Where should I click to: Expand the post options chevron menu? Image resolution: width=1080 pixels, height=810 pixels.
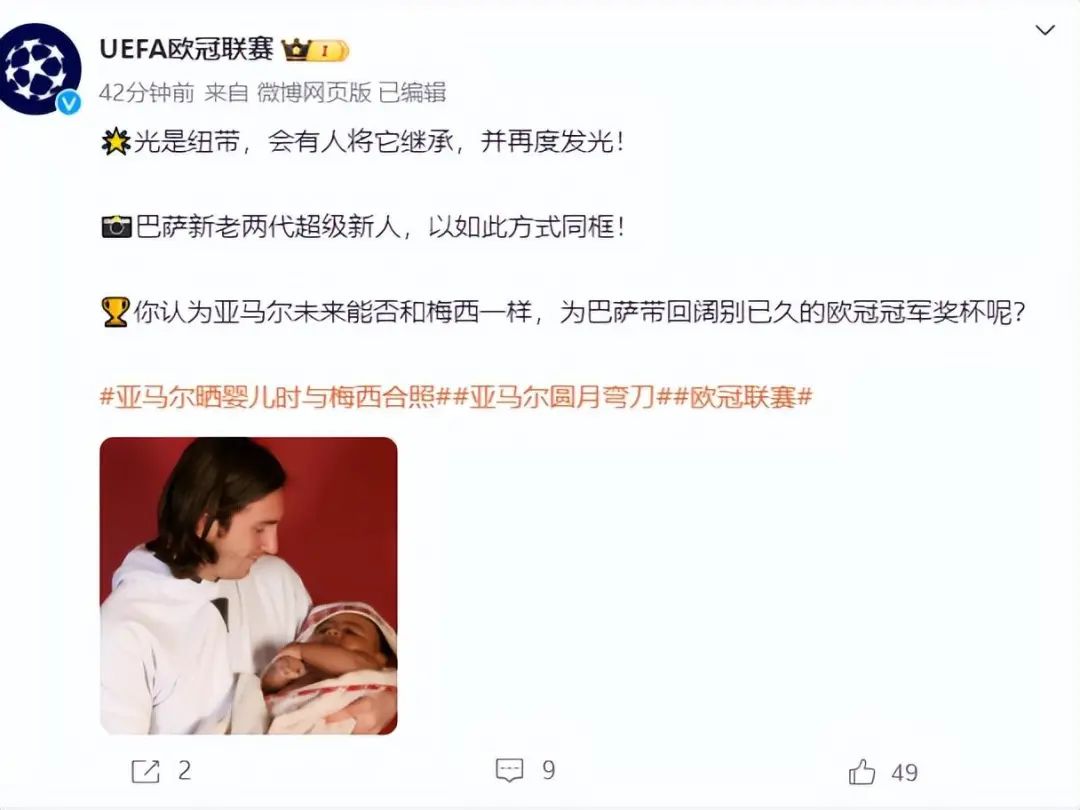point(1045,30)
